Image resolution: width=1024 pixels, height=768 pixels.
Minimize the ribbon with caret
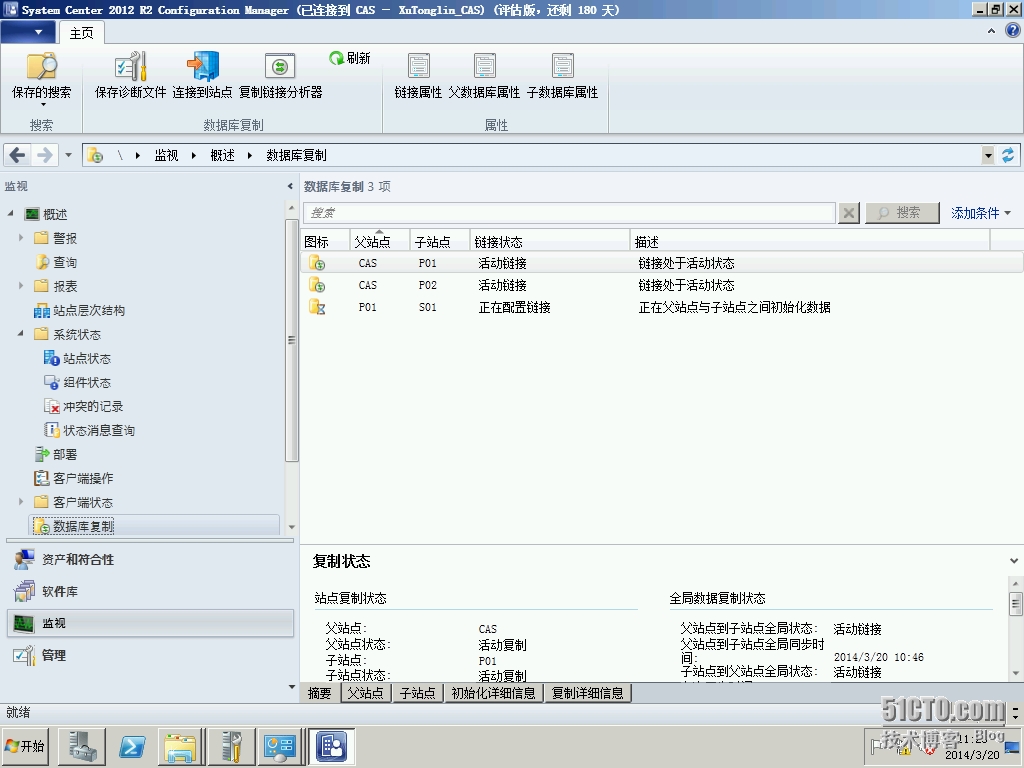tap(991, 31)
